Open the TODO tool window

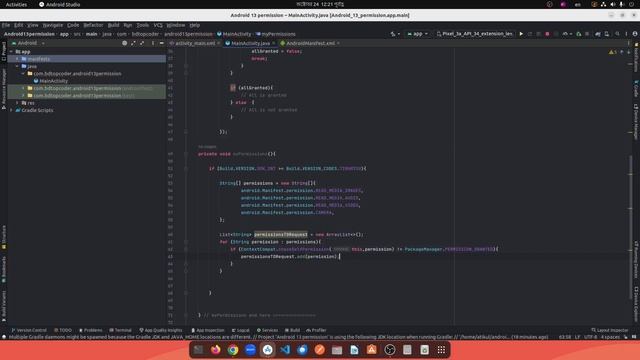(x=63, y=330)
